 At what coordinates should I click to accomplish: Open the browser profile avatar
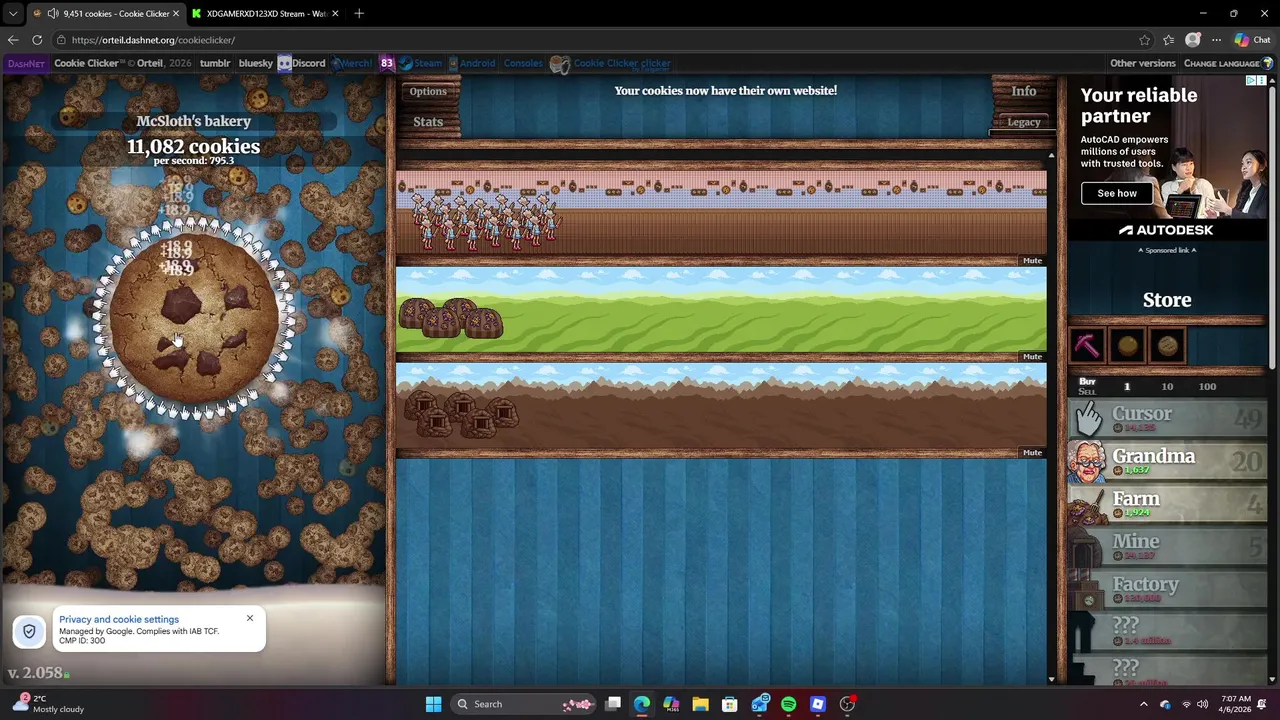pos(1192,40)
